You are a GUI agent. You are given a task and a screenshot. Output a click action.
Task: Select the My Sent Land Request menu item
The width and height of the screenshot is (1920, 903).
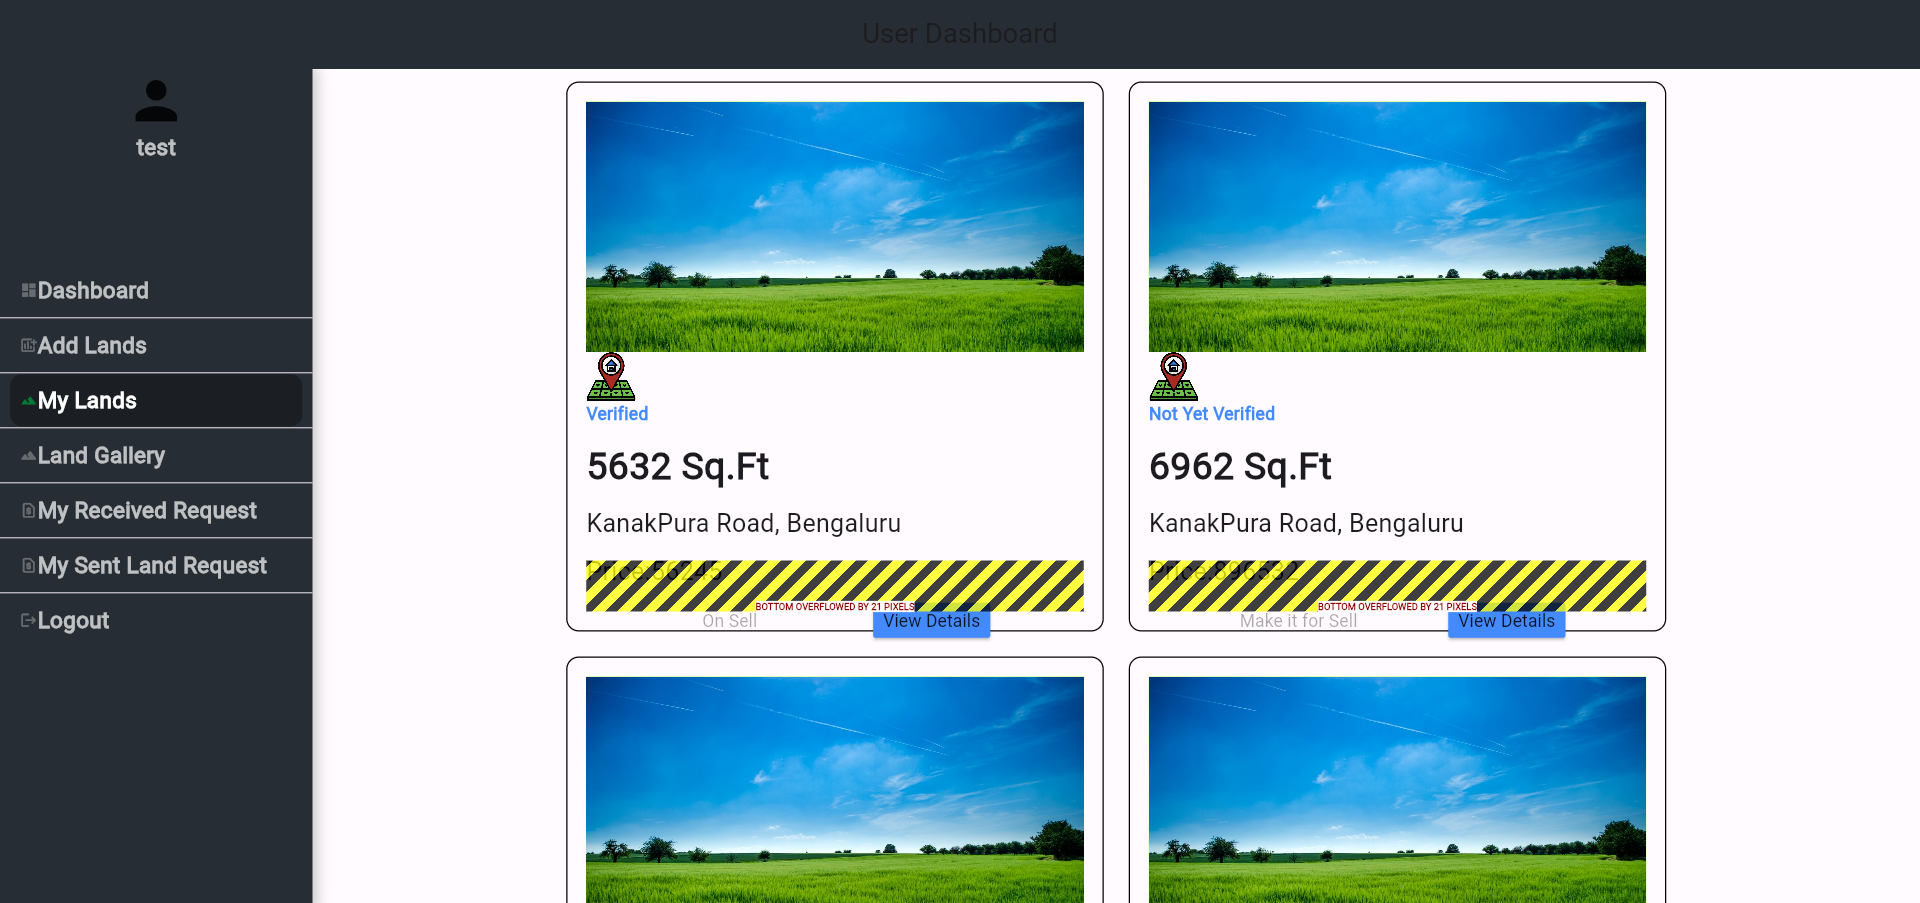click(x=156, y=566)
